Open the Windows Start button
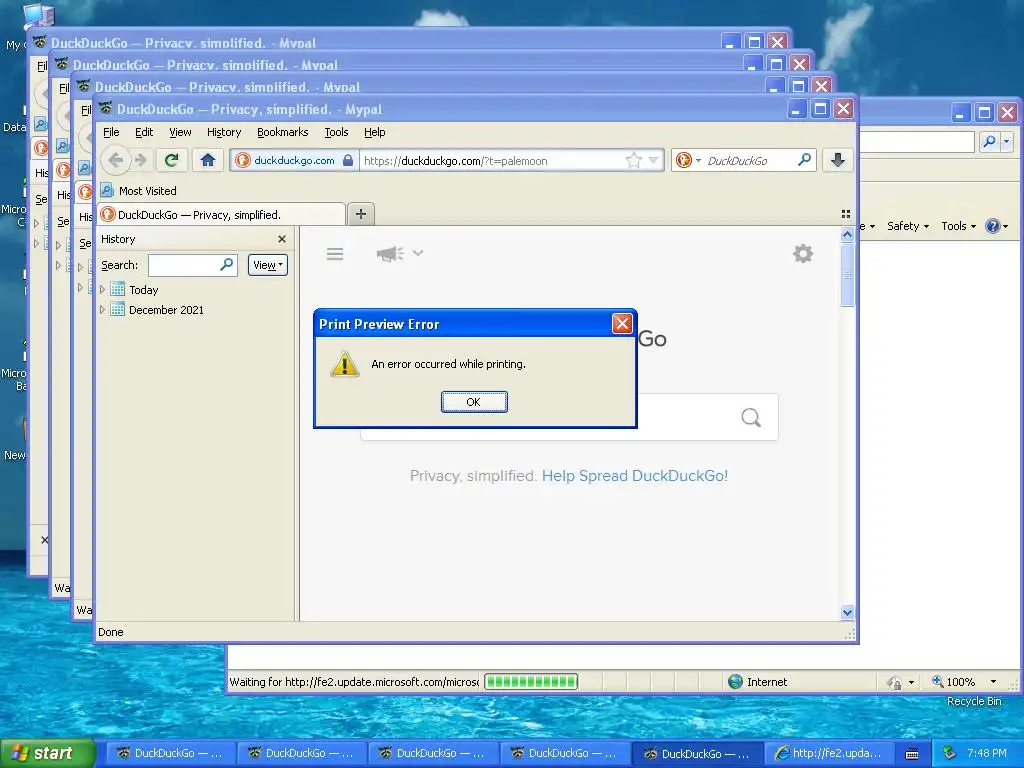 click(47, 753)
